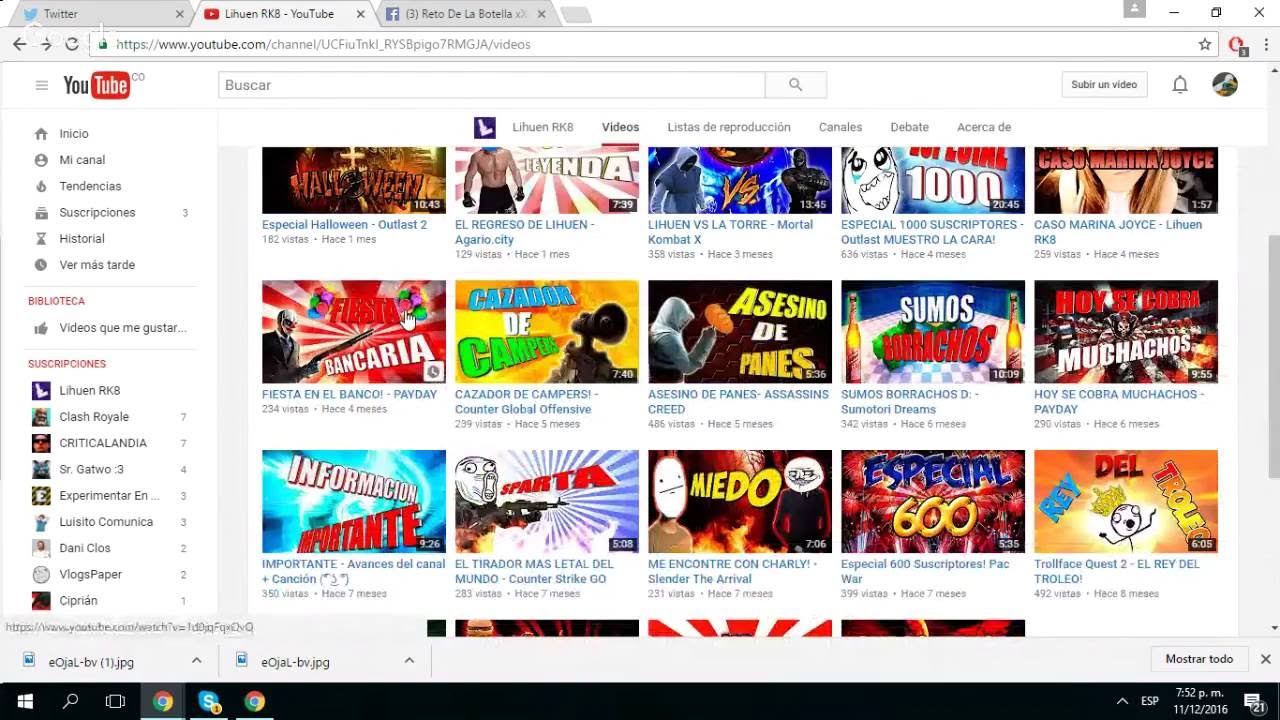Open HOY SE COBRA MUCHACHOS - PAYDAY link

[1119, 402]
